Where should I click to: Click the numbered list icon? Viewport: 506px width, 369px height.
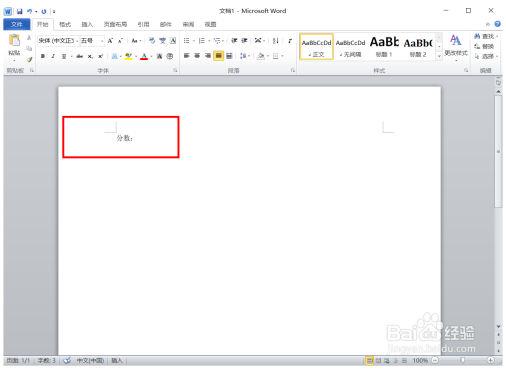(201, 41)
